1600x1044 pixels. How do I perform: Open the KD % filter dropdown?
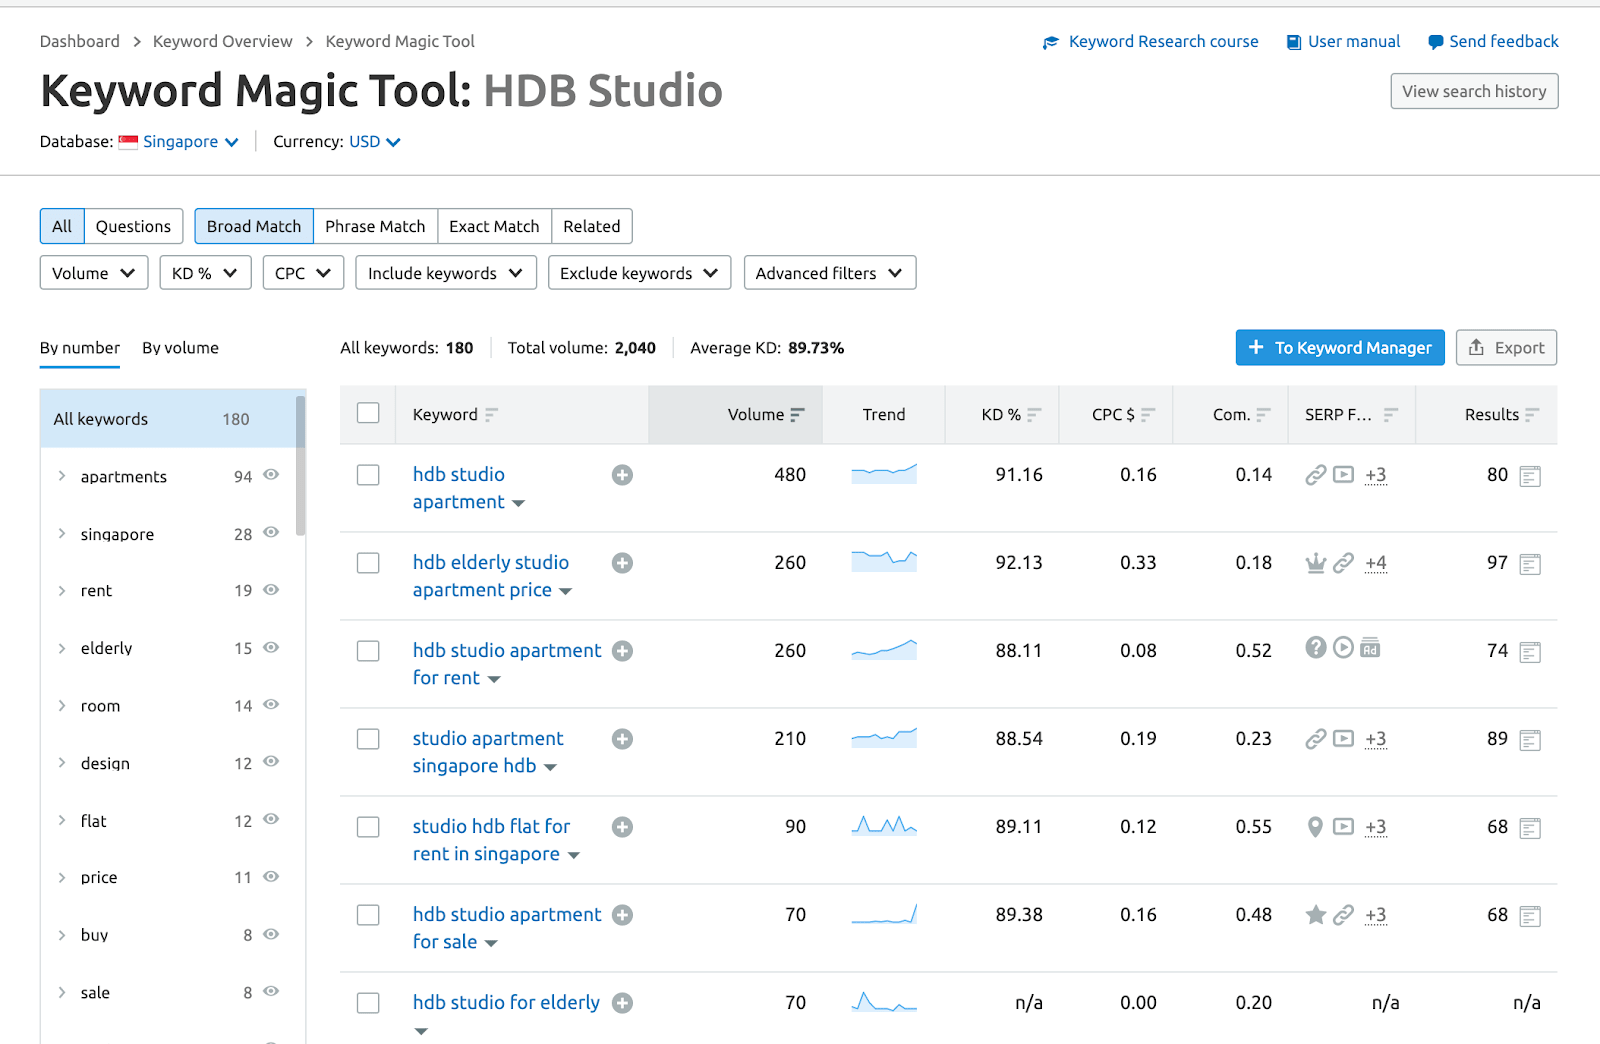point(204,273)
